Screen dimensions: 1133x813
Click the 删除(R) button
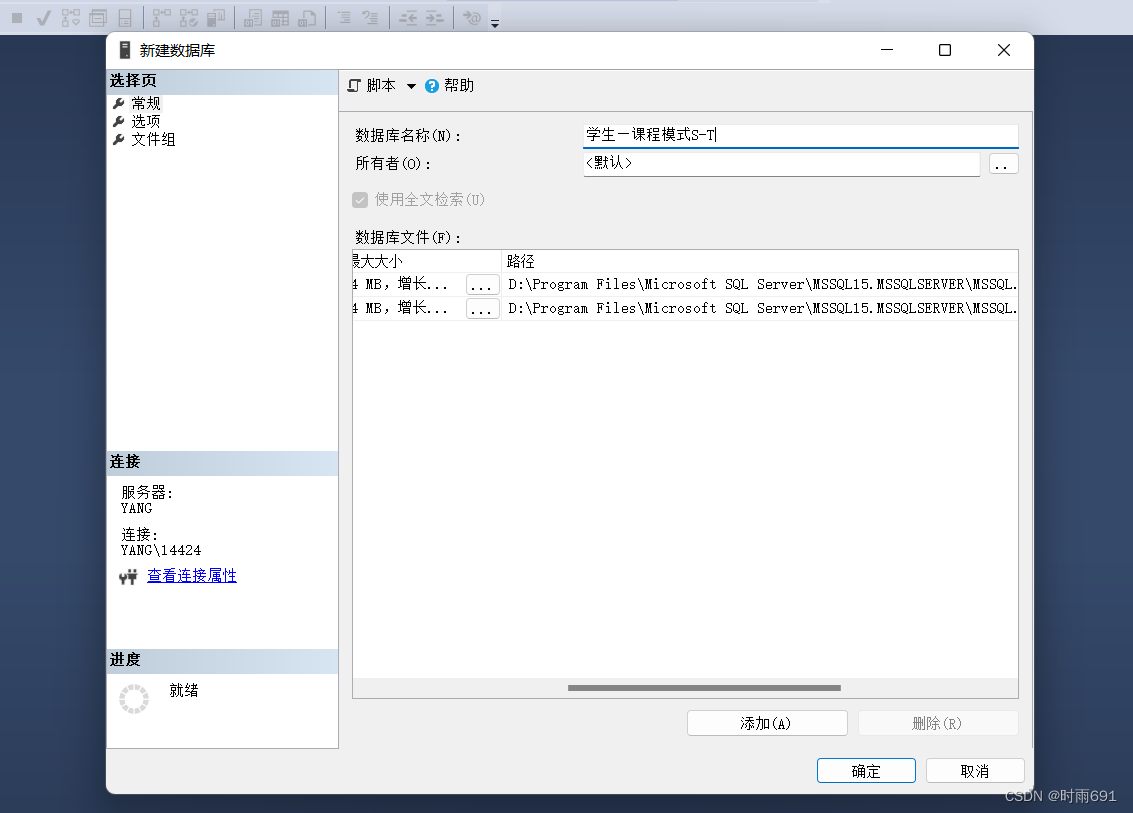[938, 723]
